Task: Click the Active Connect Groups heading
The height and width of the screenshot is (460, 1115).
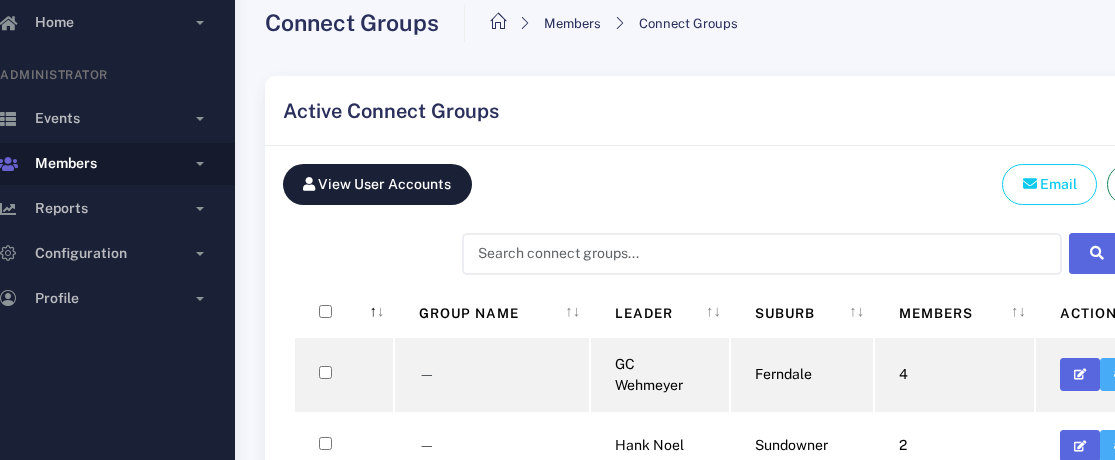Action: pos(391,112)
